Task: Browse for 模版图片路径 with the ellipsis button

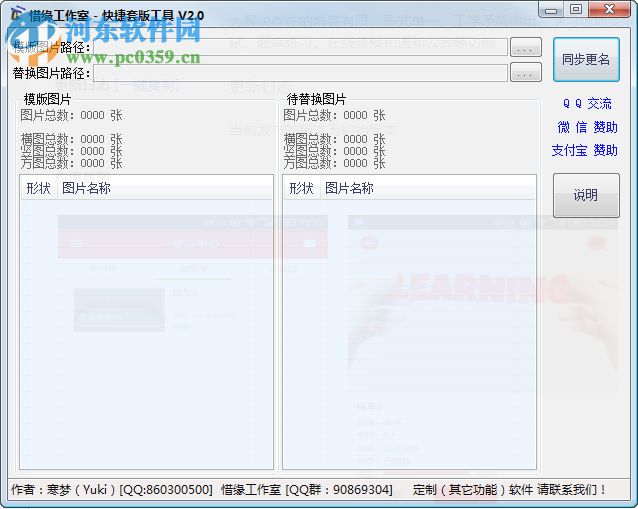Action: pos(526,47)
